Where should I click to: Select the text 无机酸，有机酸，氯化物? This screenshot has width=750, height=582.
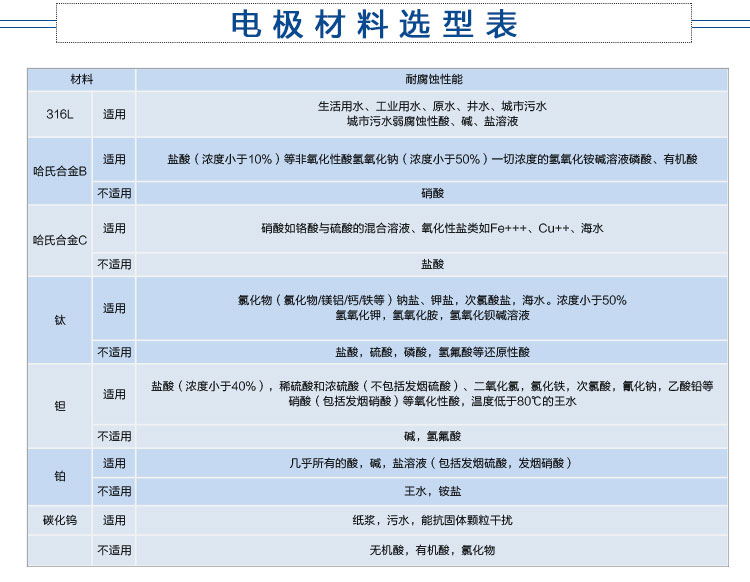pos(432,550)
